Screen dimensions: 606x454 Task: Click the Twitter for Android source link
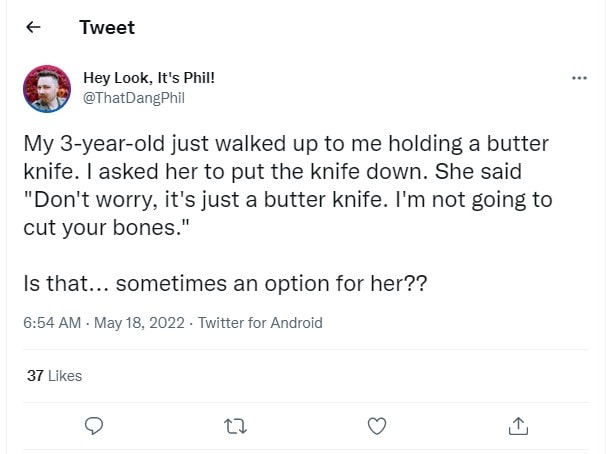pos(260,322)
